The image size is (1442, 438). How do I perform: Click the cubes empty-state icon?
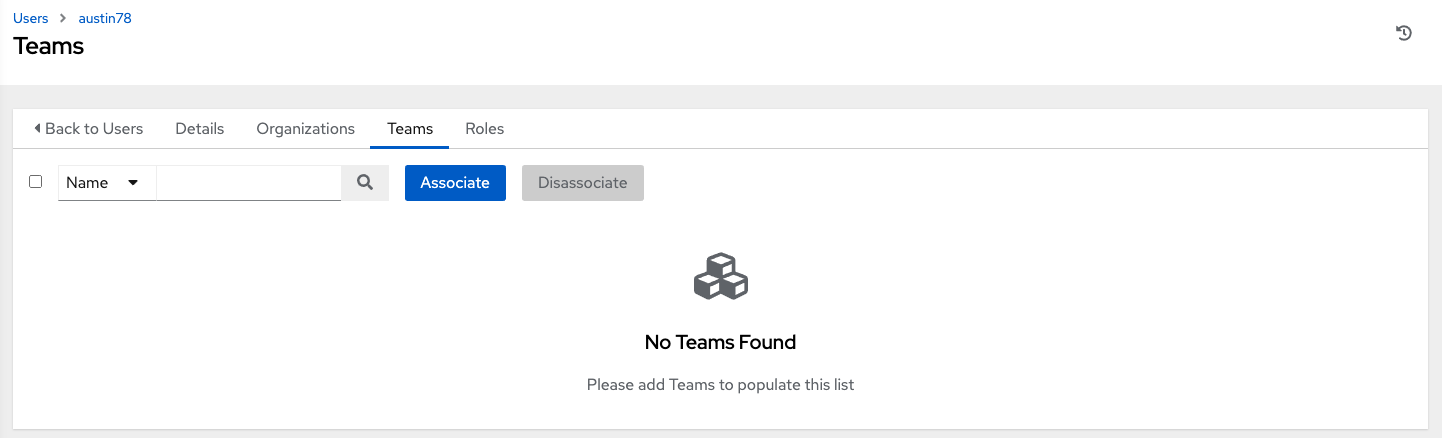[721, 276]
